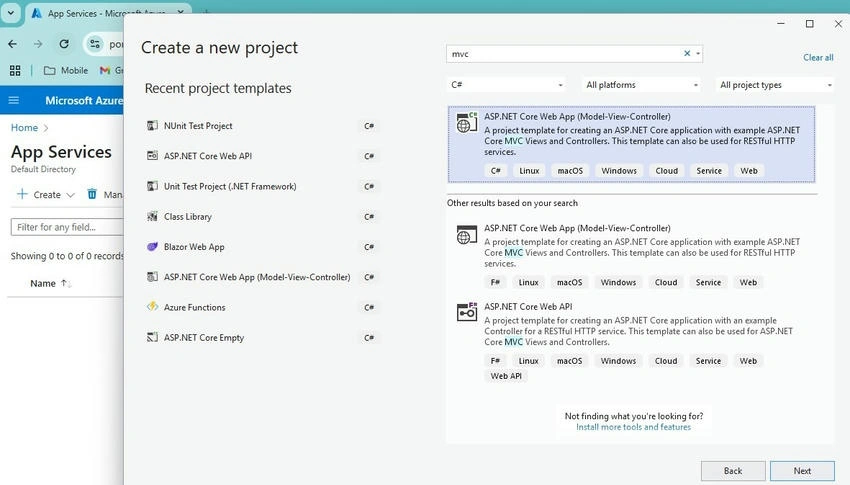The image size is (850, 485).
Task: Click the Unit Test Project (.NET Framework) icon
Action: point(152,186)
